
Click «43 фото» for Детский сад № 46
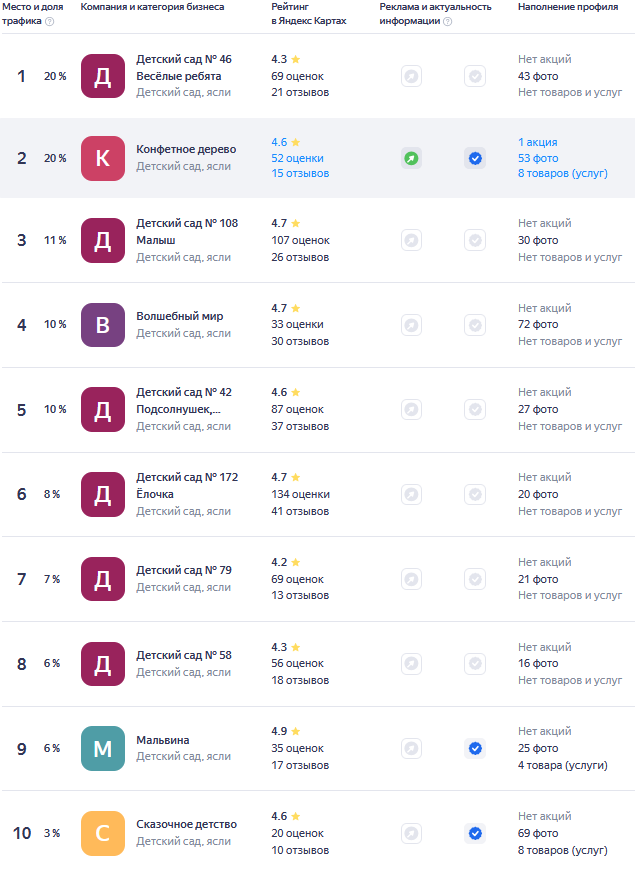pos(538,76)
